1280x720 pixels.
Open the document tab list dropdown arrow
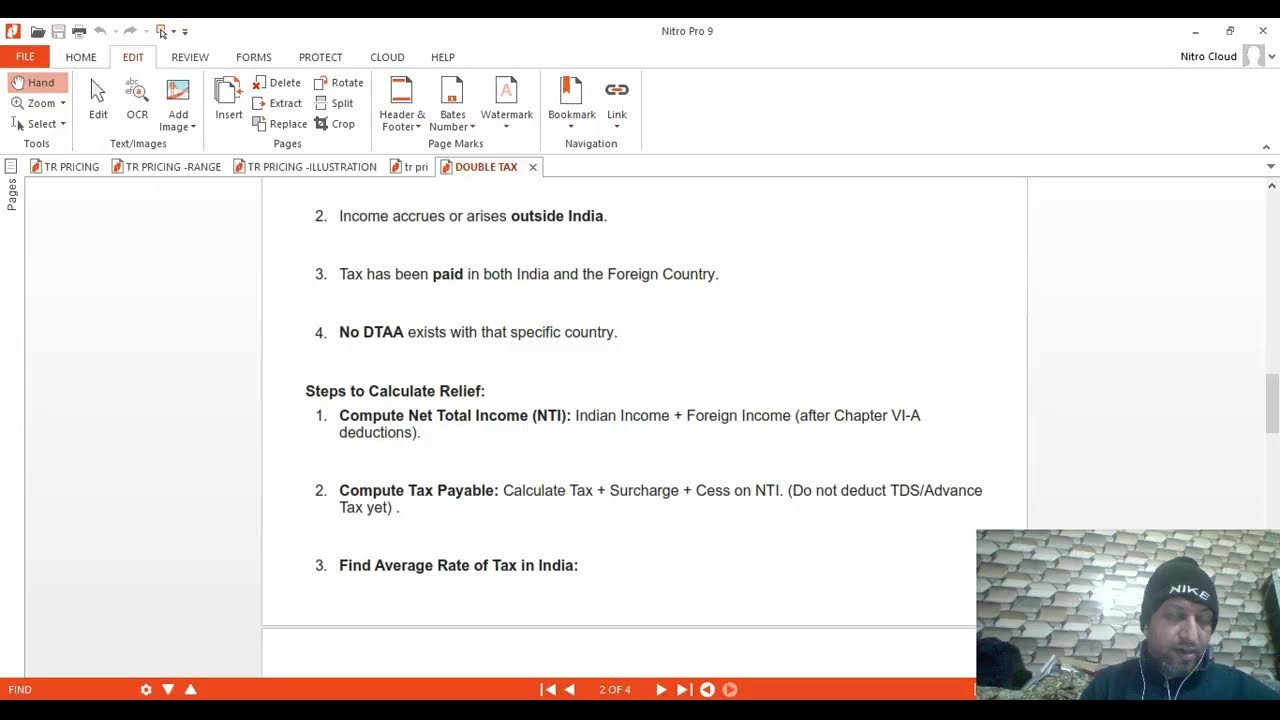click(x=1271, y=166)
